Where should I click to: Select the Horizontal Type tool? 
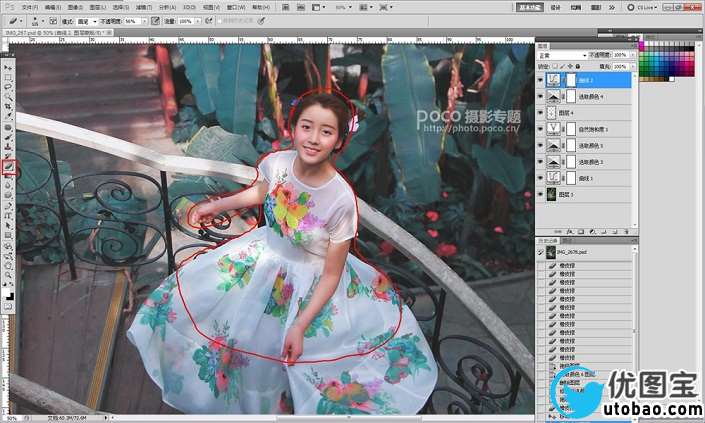(x=8, y=216)
